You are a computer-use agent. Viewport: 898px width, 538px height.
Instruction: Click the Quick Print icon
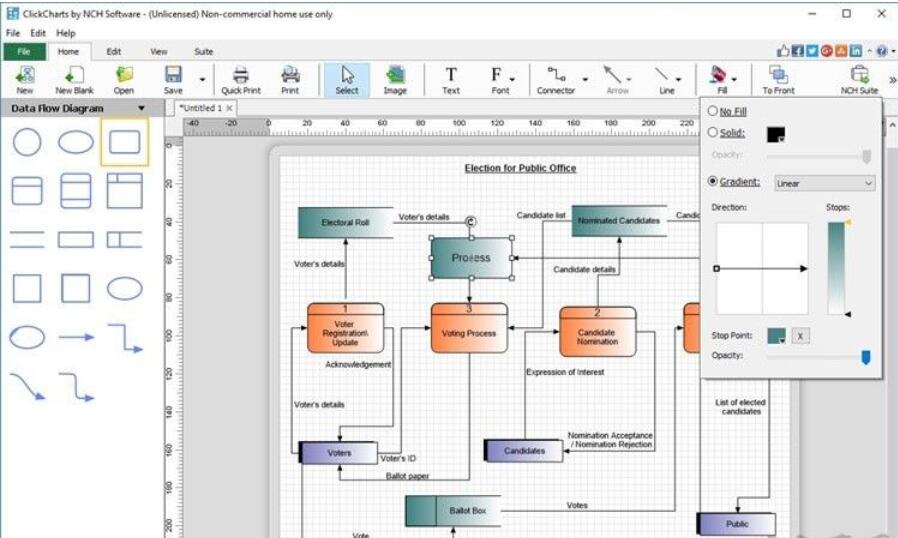241,80
